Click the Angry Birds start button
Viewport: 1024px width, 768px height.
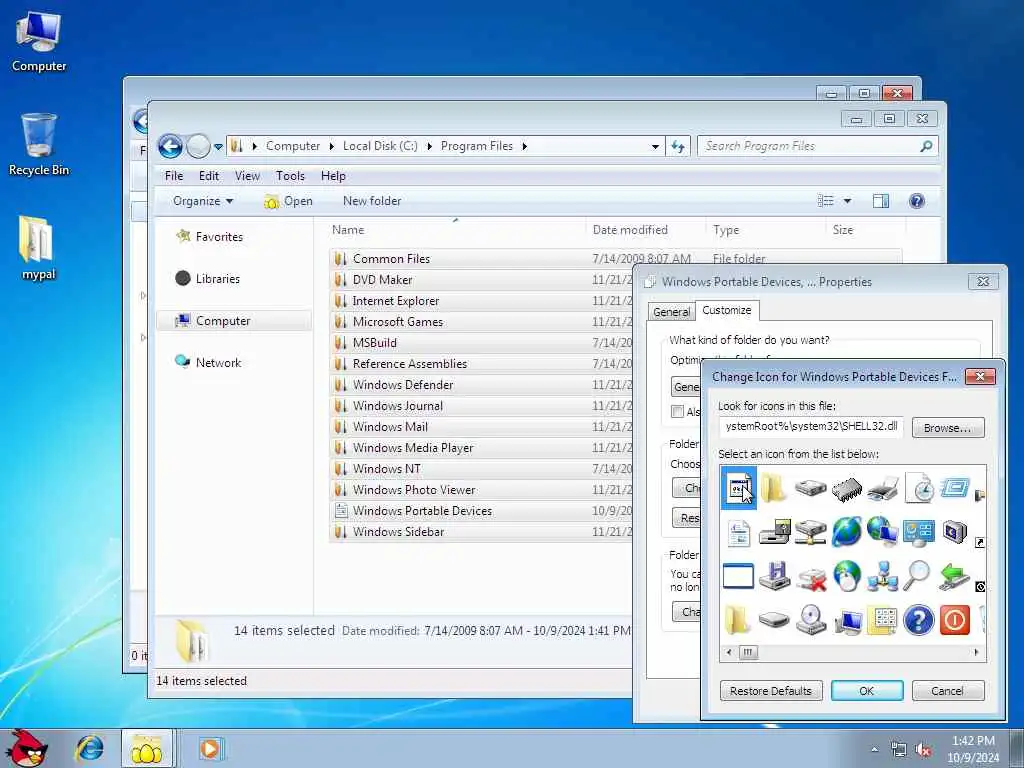(x=25, y=748)
